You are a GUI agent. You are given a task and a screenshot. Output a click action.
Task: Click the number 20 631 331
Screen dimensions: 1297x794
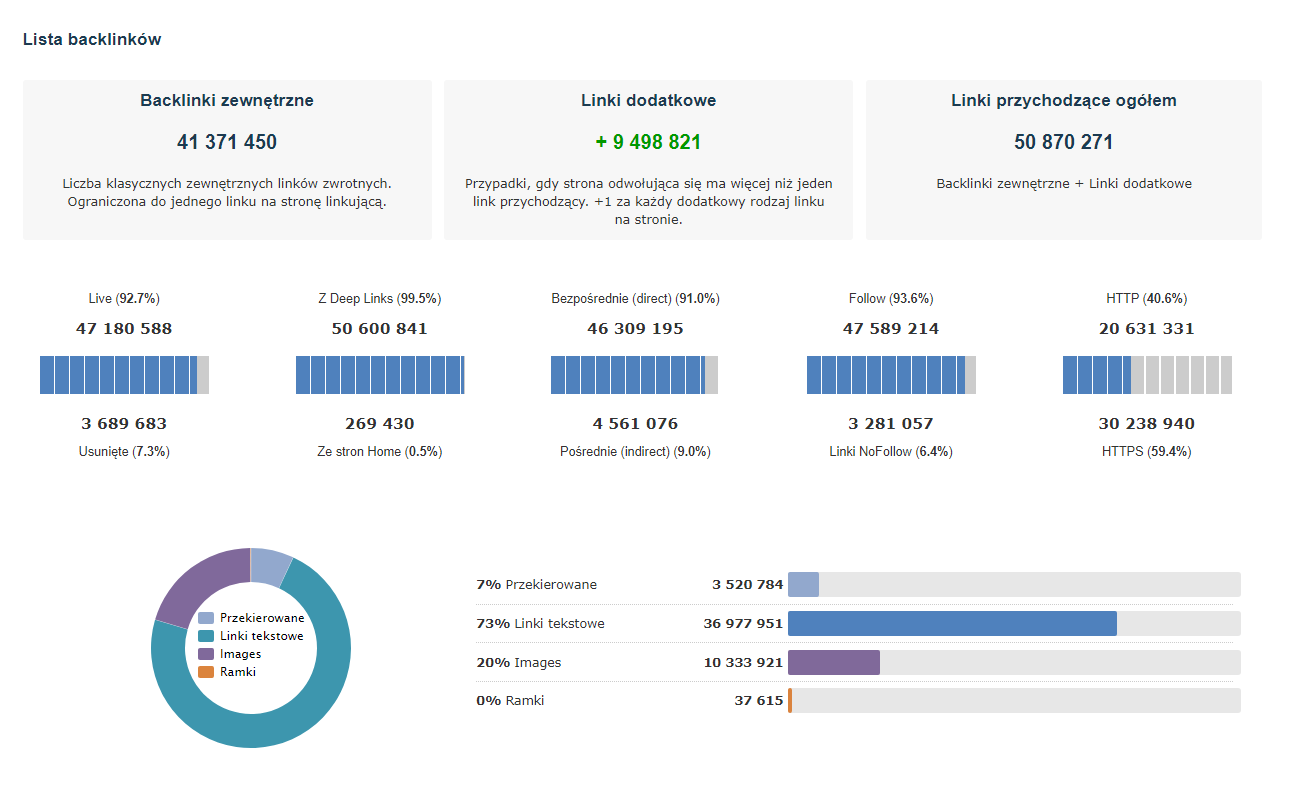1147,329
